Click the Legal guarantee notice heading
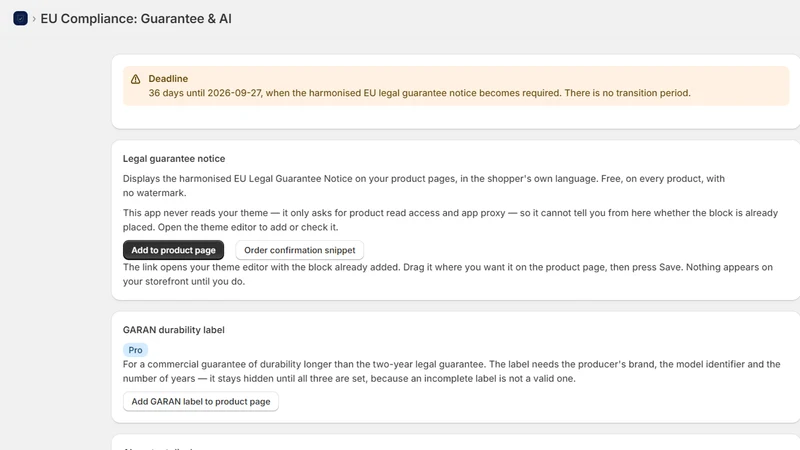Image resolution: width=800 pixels, height=450 pixels. [174, 159]
